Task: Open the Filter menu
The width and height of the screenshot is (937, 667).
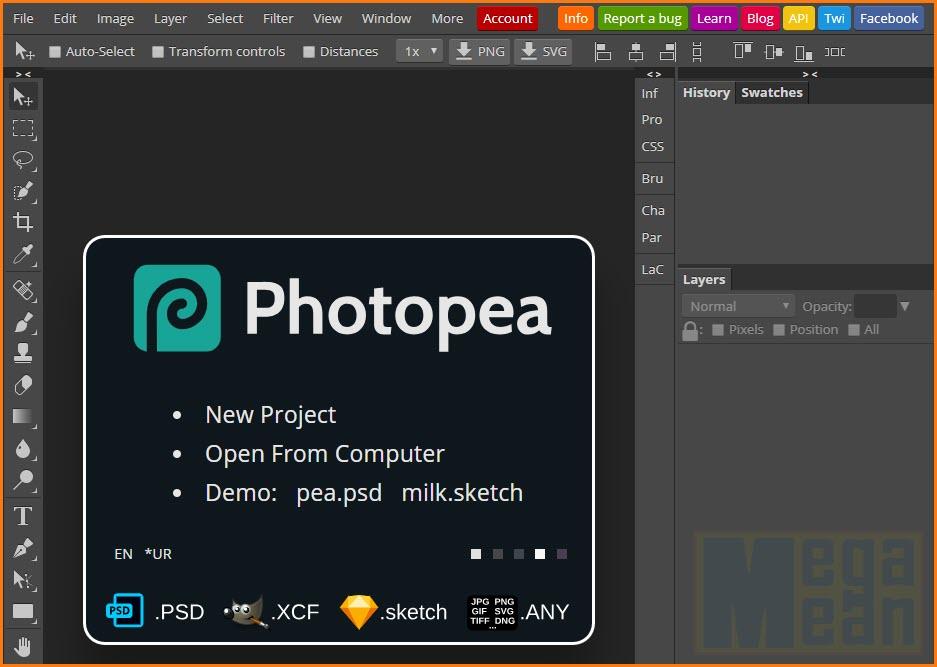Action: click(x=277, y=18)
